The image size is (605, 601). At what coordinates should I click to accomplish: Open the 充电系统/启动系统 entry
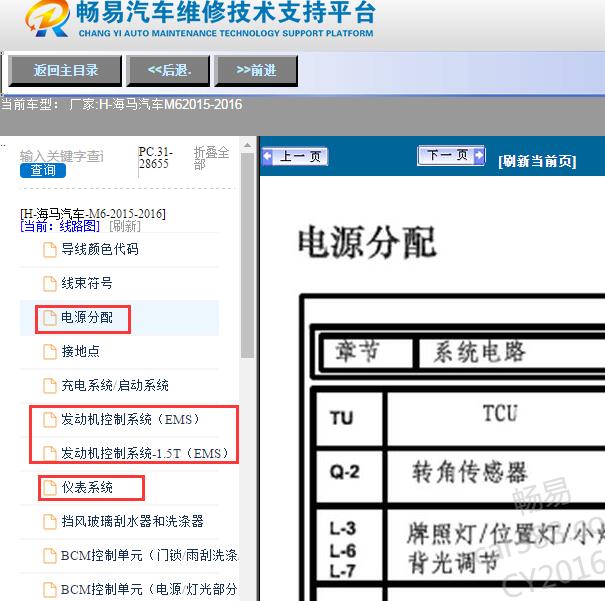click(x=115, y=385)
